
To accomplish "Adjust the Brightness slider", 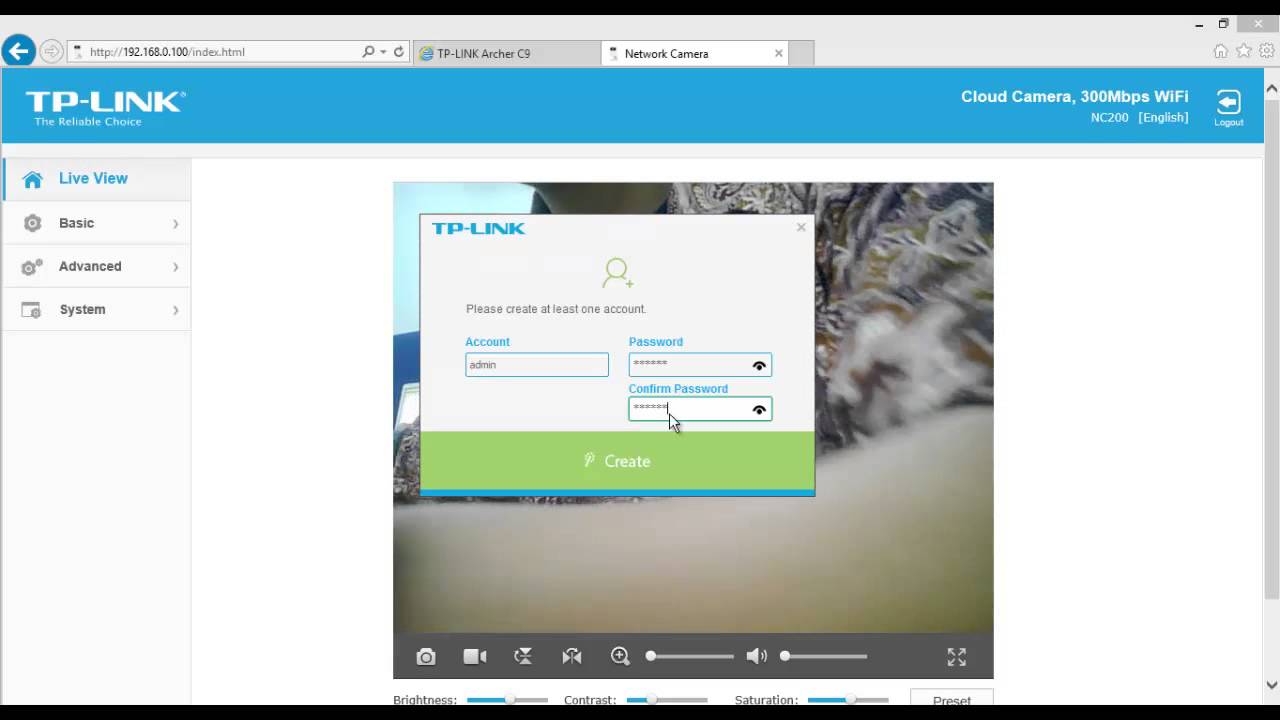I will (507, 700).
